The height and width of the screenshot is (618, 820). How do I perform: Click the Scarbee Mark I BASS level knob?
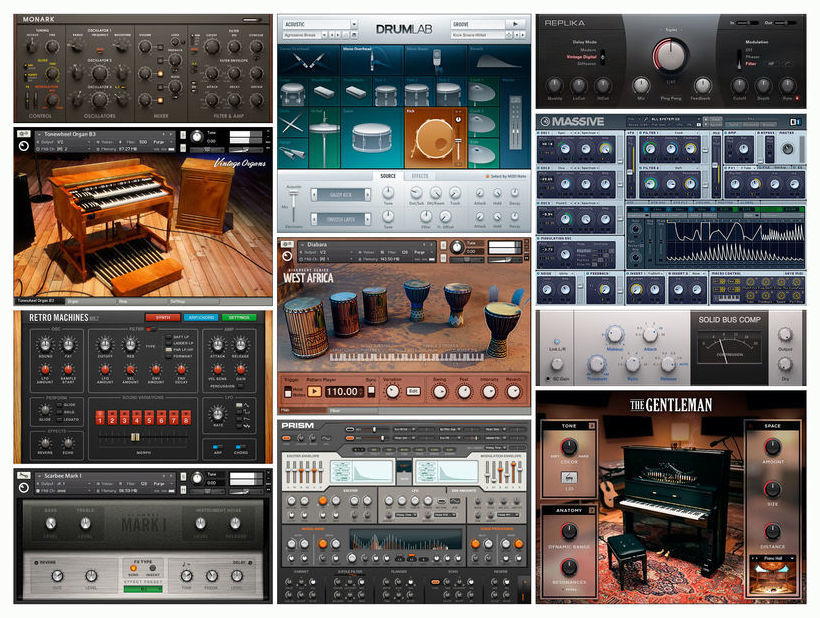pyautogui.click(x=51, y=523)
